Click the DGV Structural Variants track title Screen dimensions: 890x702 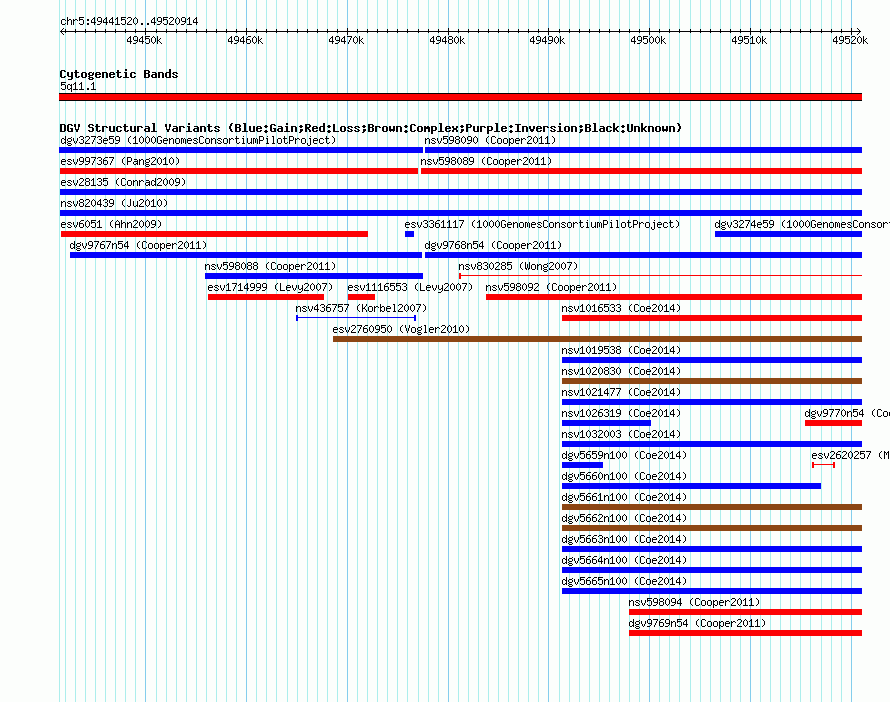(371, 128)
